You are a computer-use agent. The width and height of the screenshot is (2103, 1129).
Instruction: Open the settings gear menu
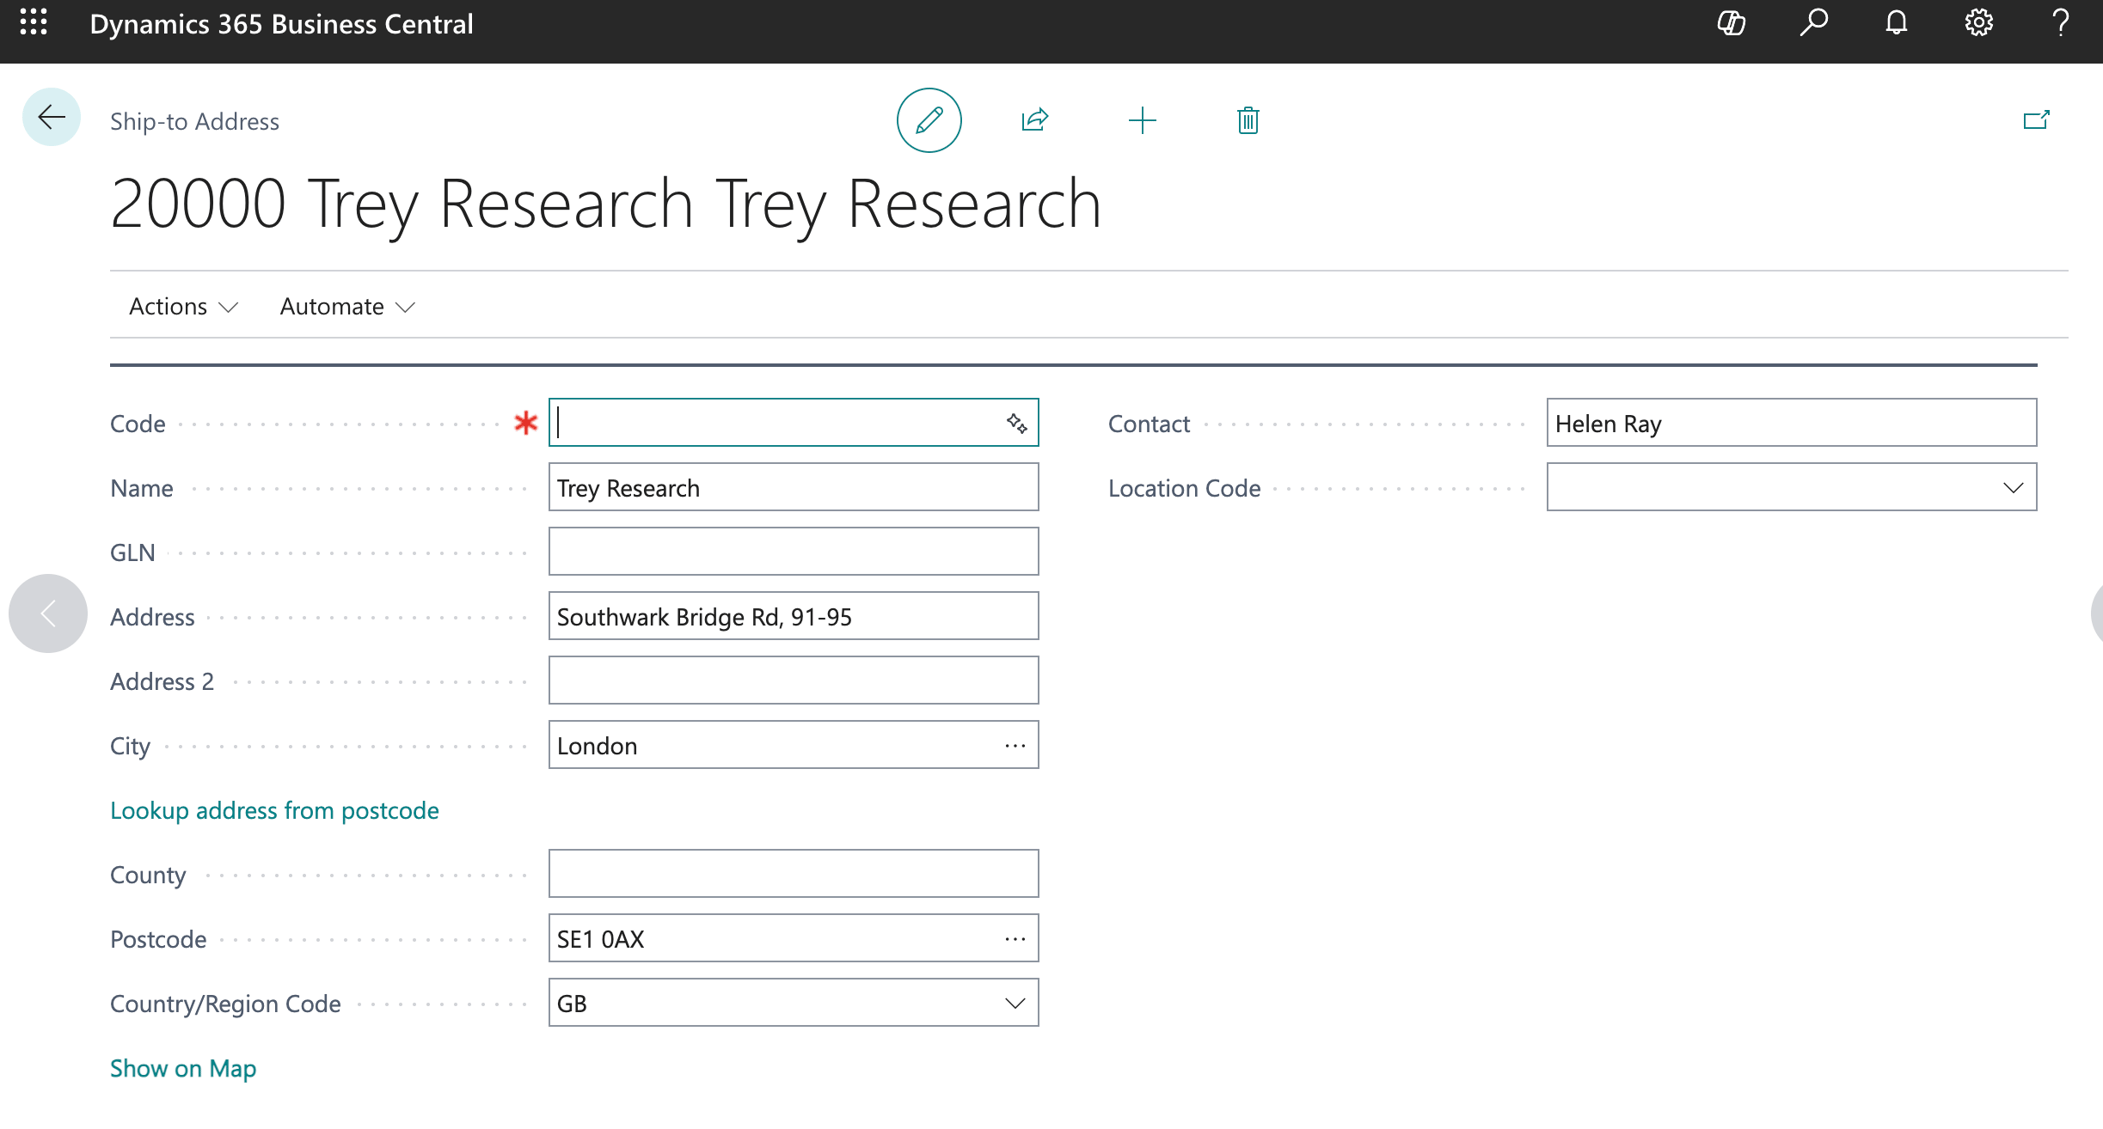(1979, 23)
